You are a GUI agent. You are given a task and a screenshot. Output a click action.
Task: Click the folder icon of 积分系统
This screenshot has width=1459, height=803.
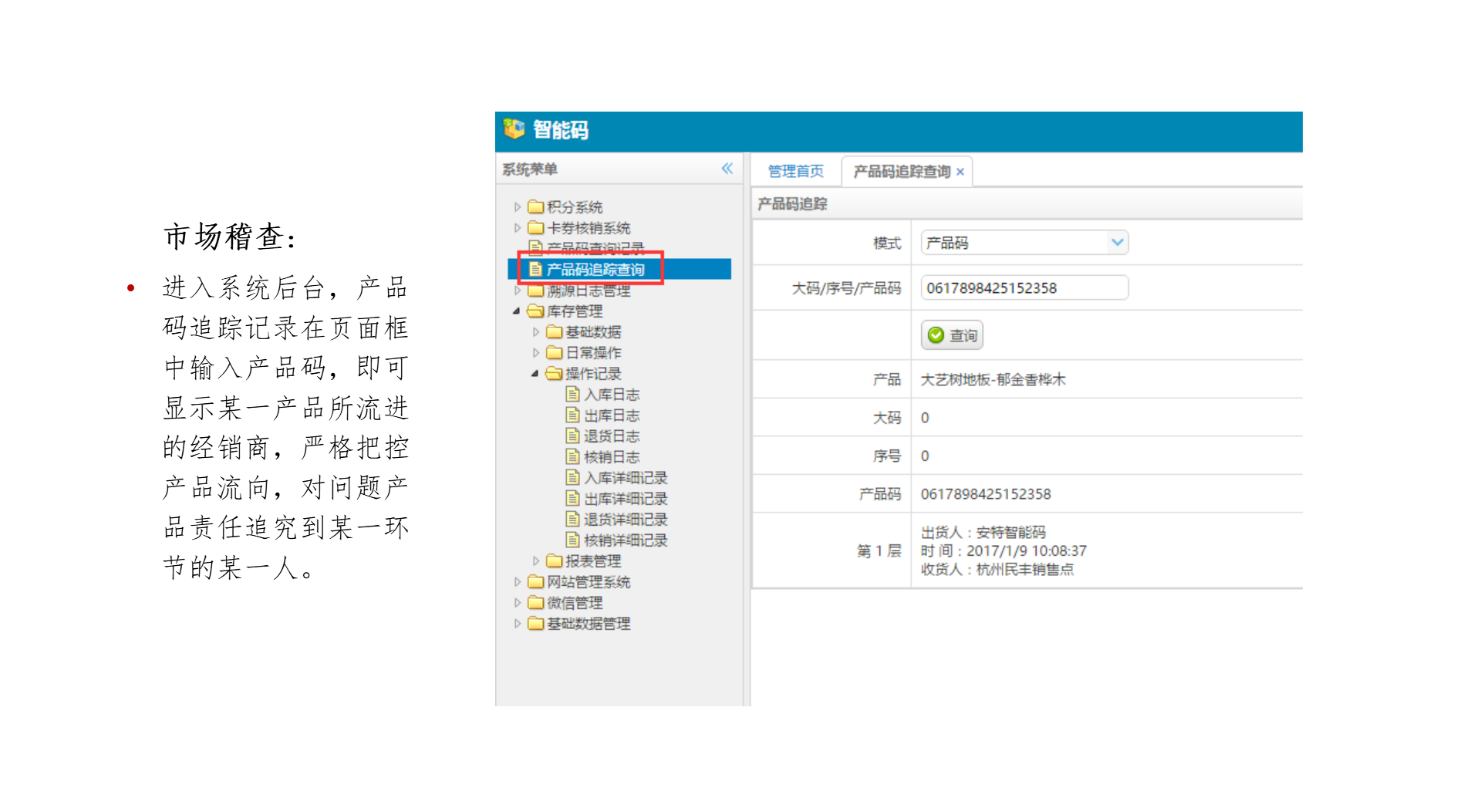(536, 207)
